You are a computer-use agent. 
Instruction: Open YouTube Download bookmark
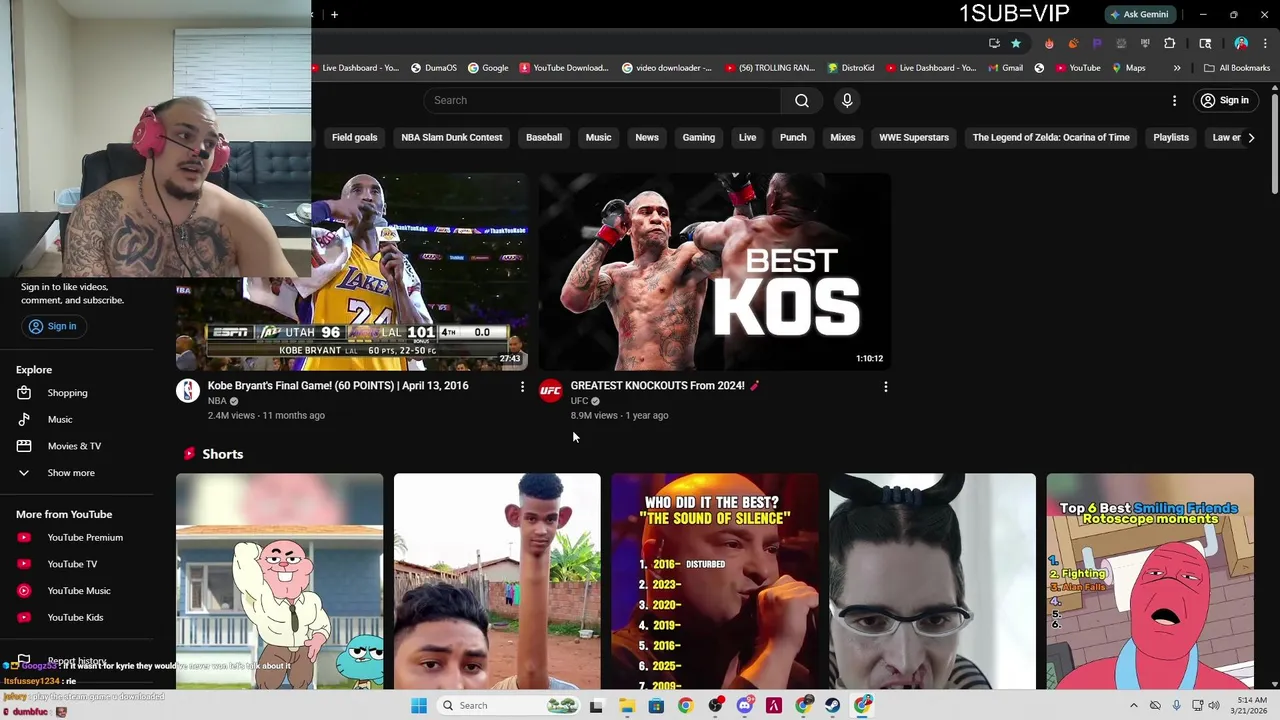pyautogui.click(x=564, y=68)
